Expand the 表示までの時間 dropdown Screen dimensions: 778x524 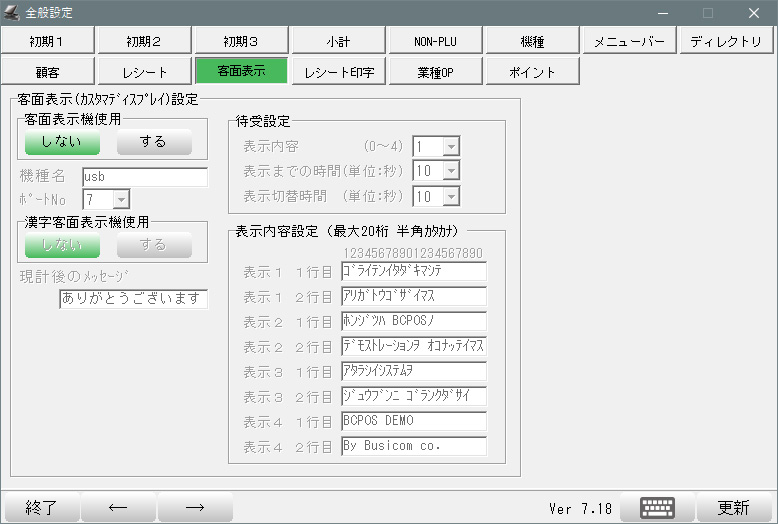point(451,172)
